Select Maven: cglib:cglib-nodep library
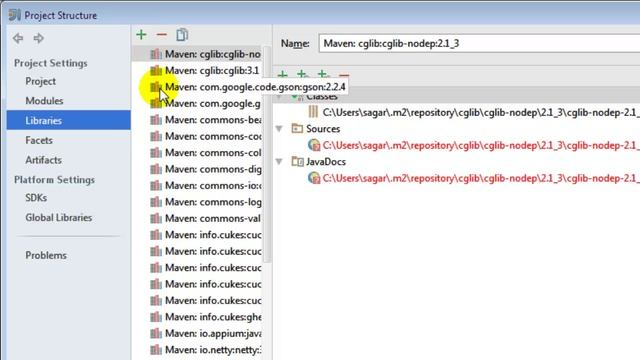The width and height of the screenshot is (640, 360). [197, 54]
